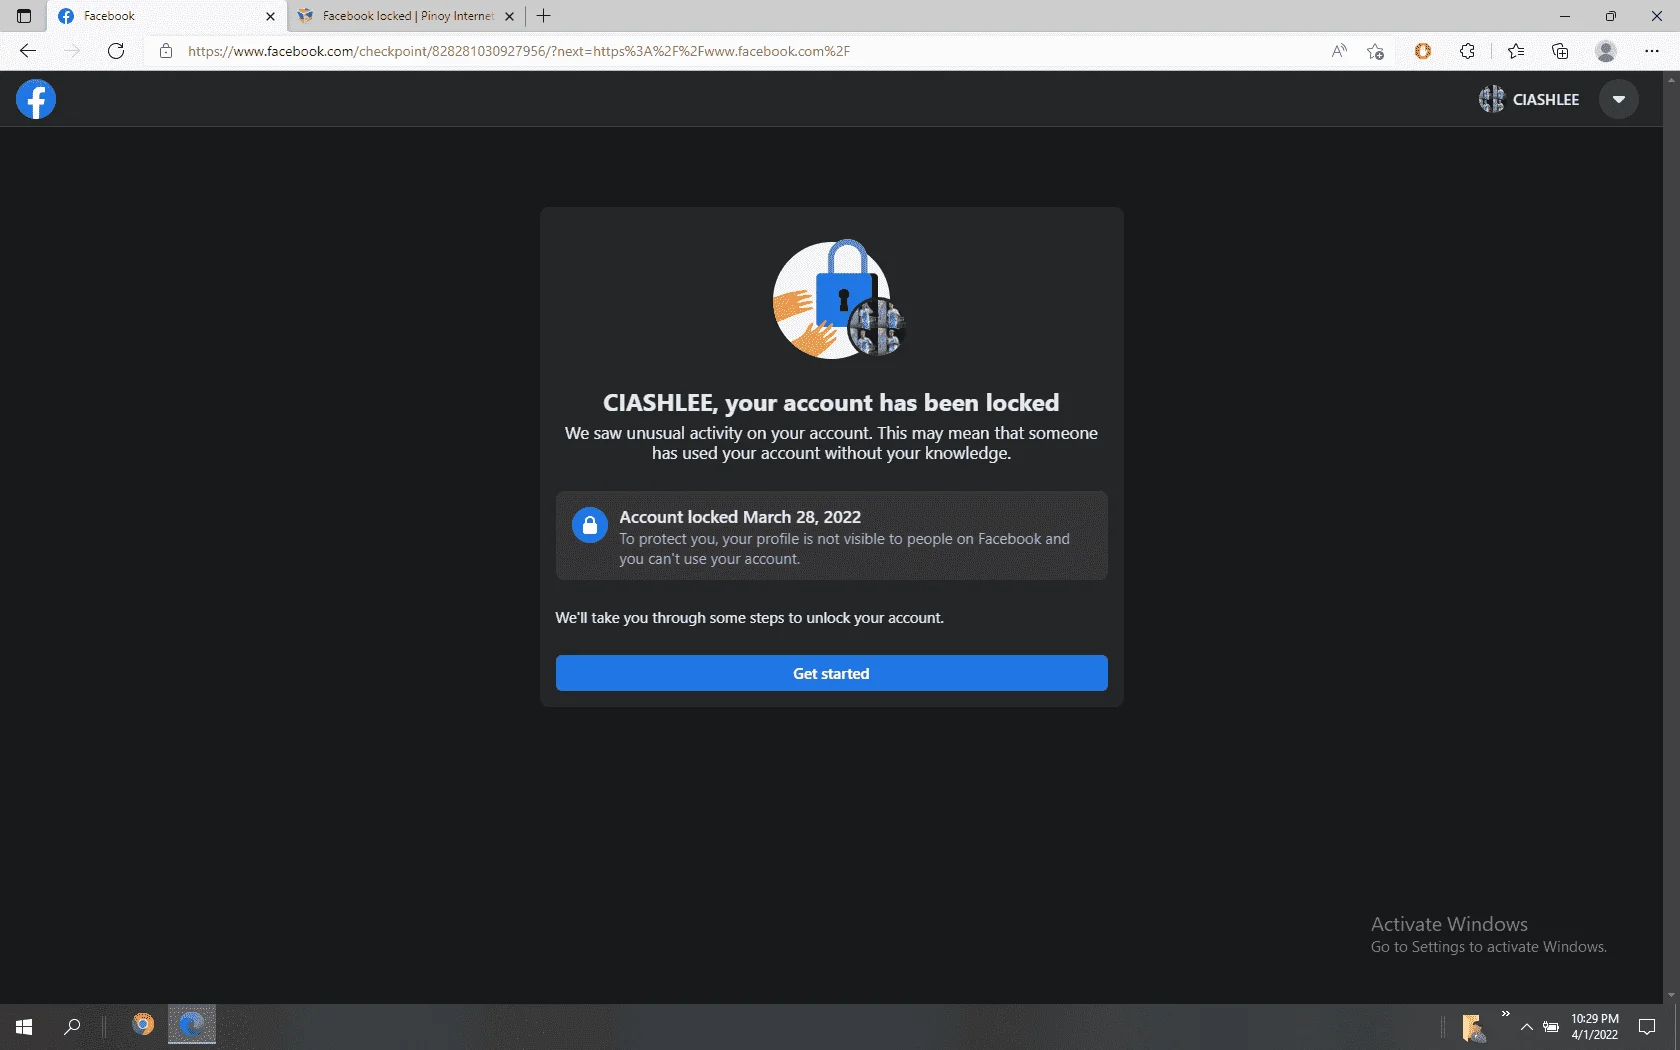
Task: Click the Account locked March 28, 2022 text
Action: coord(740,517)
